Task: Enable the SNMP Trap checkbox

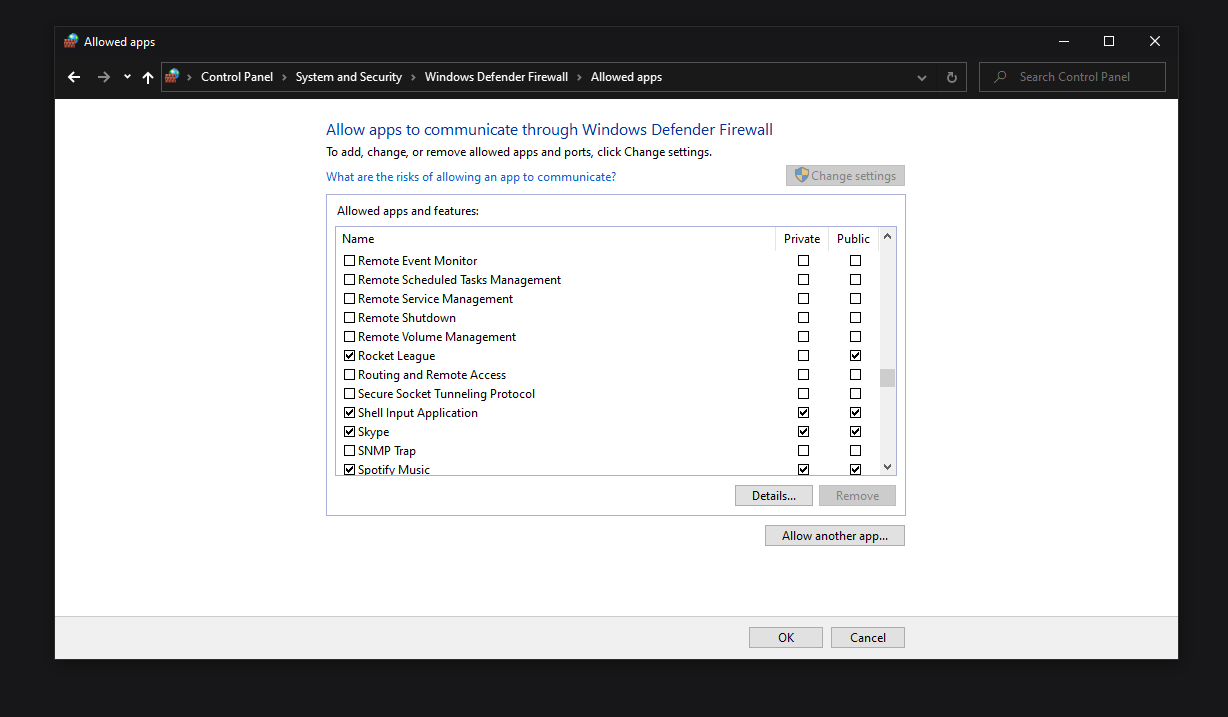Action: [x=350, y=451]
